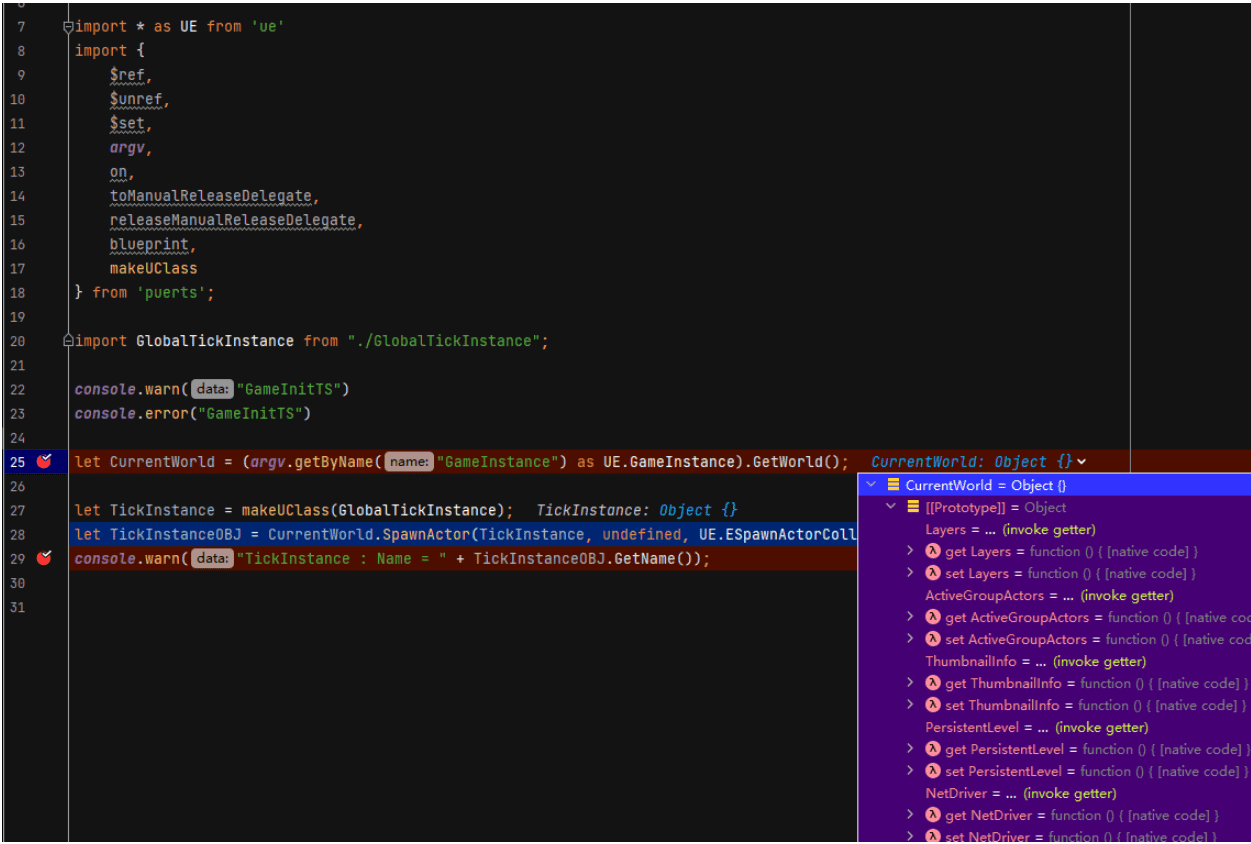Click the inline hint 'TickInstance: Object {}'
This screenshot has width=1251, height=844.
pyautogui.click(x=637, y=510)
